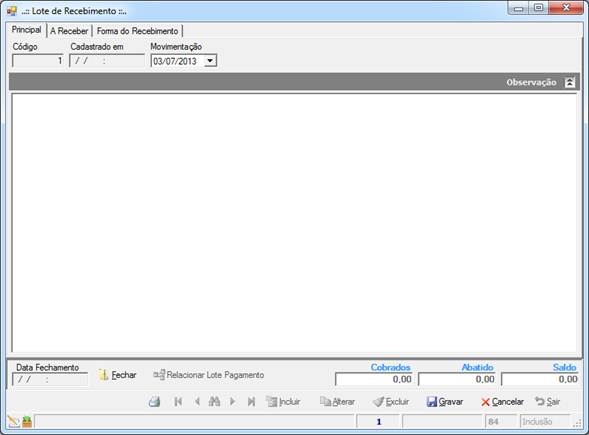589x435 pixels.
Task: Click the Abatido label link
Action: click(x=477, y=367)
